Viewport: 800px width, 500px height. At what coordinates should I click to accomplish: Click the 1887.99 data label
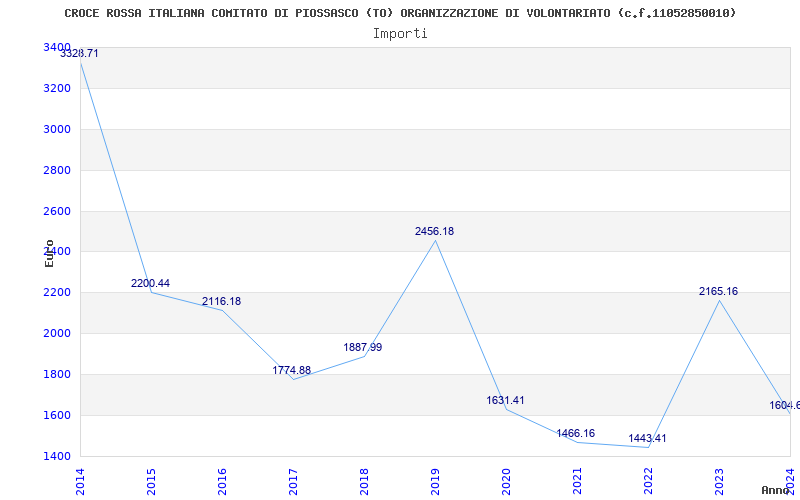tap(363, 347)
